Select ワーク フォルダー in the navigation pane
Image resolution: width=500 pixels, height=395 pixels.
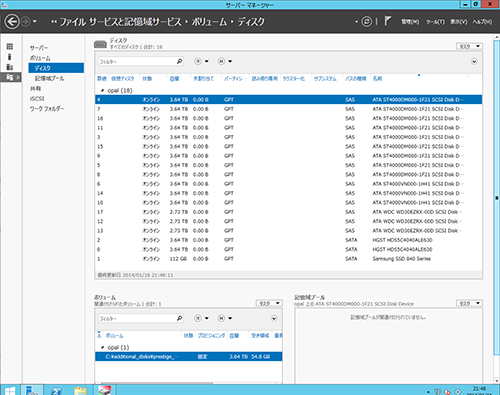click(x=47, y=109)
